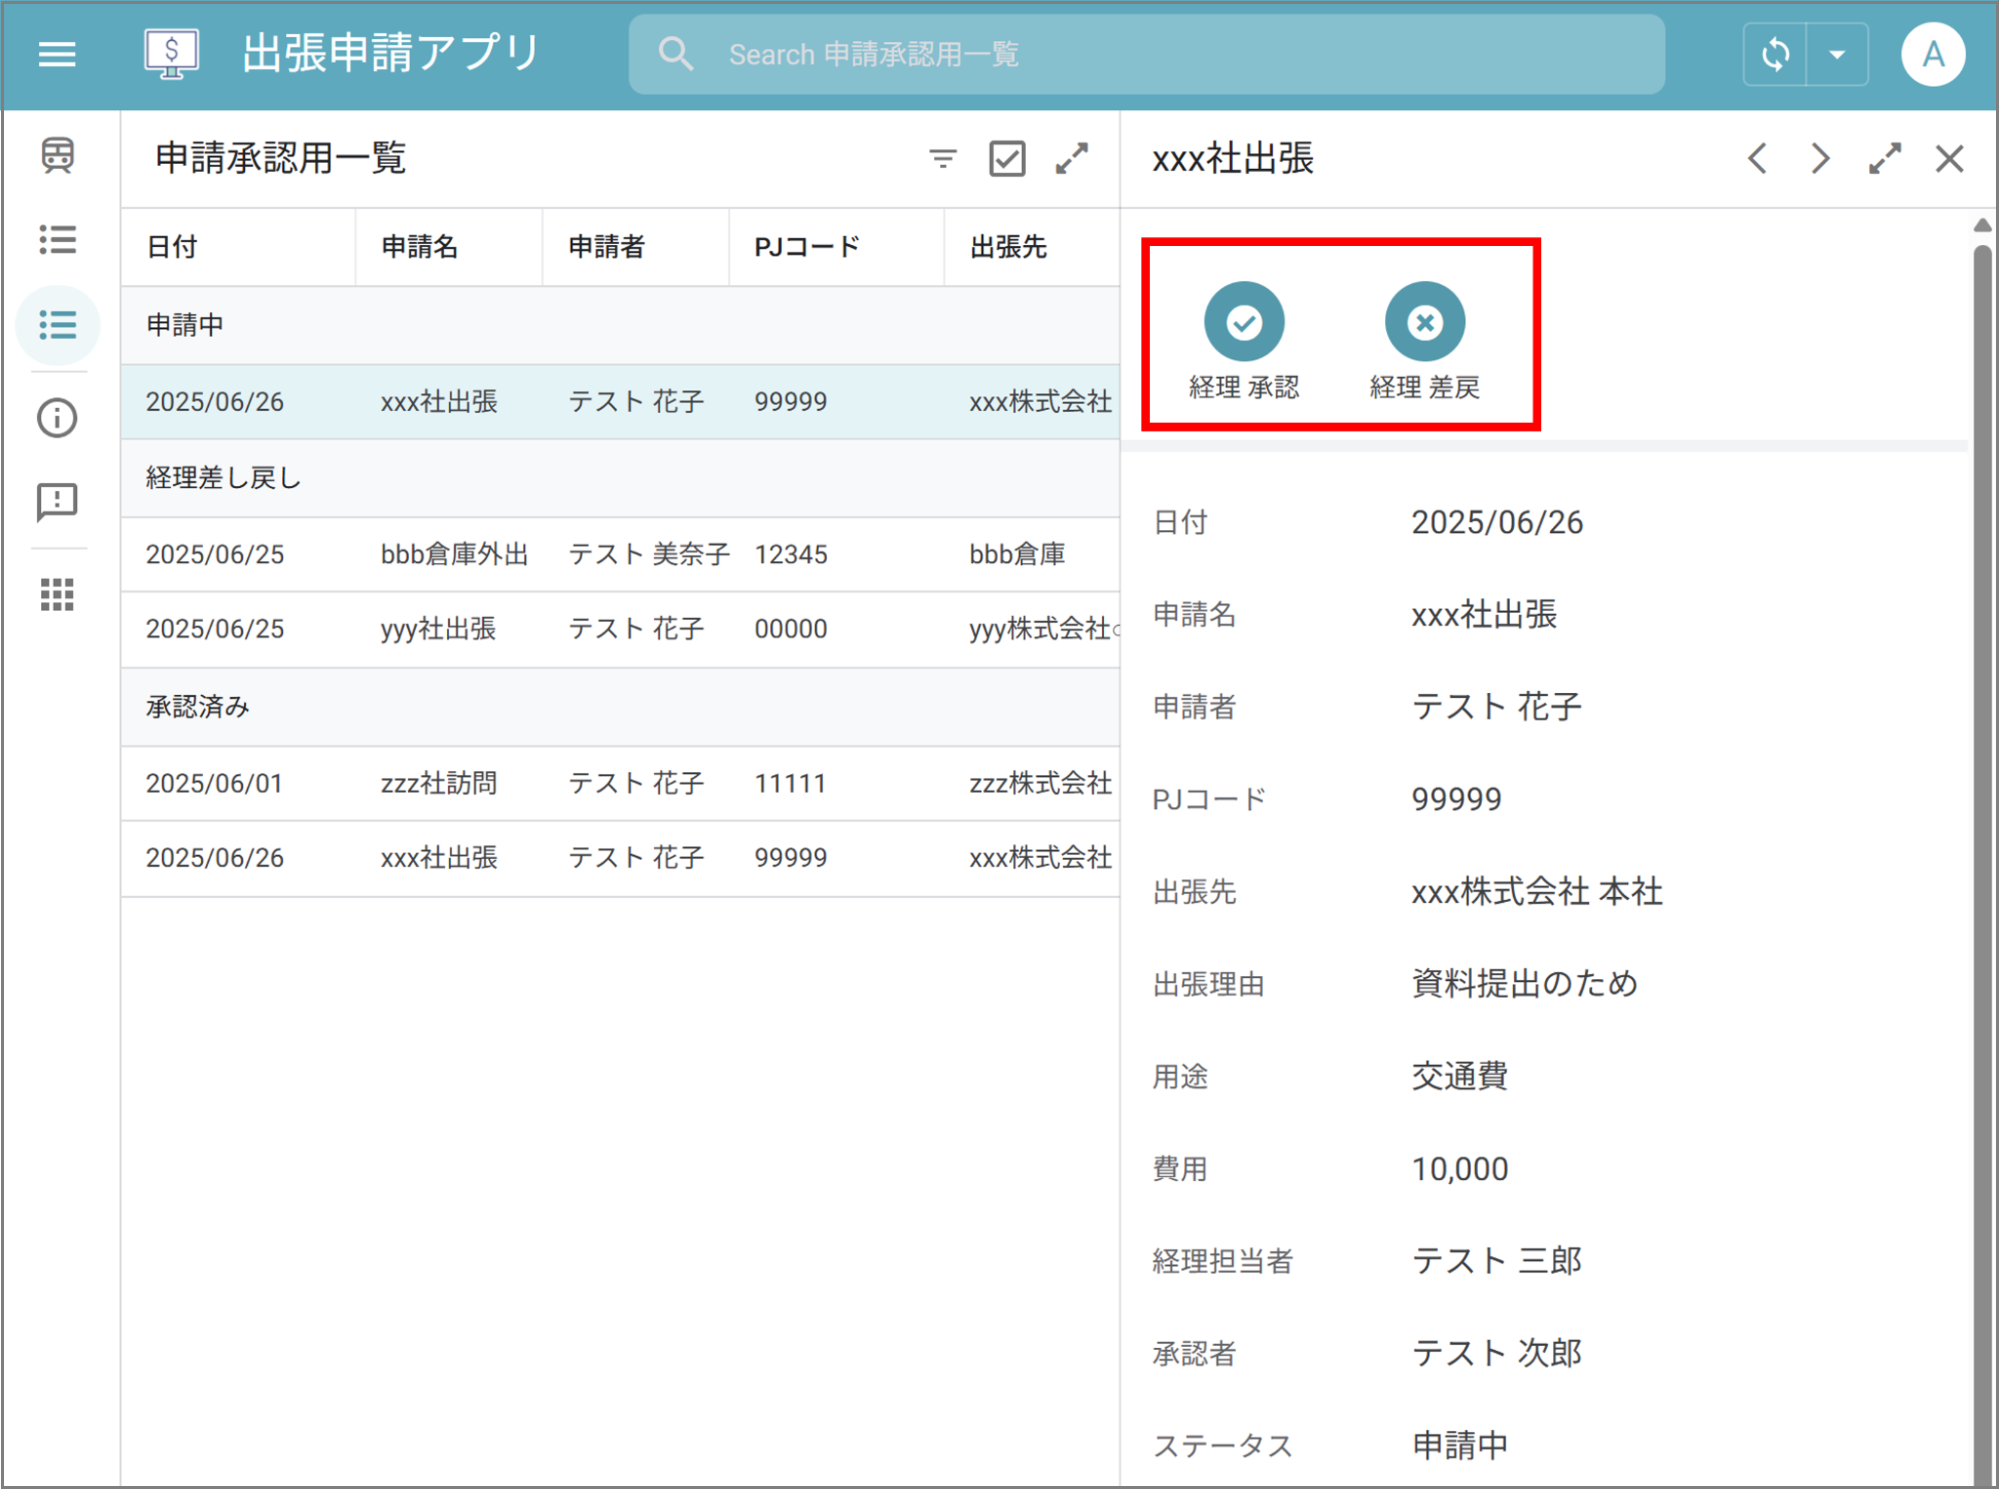Approve with 経理 承認 button
1999x1489 pixels.
pyautogui.click(x=1244, y=341)
